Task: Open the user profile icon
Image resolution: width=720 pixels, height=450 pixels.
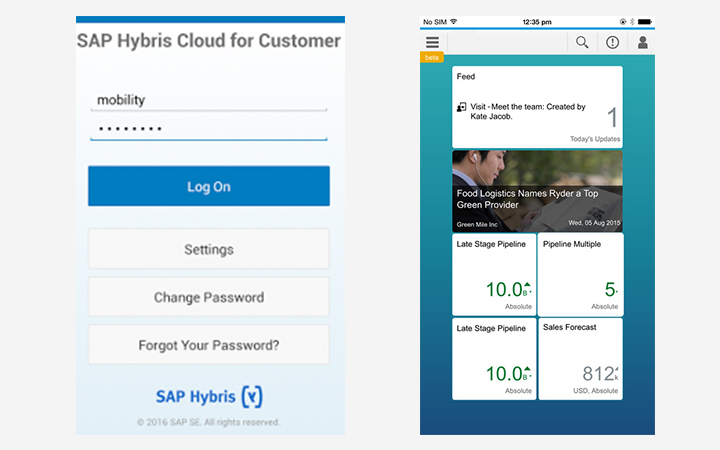Action: [642, 43]
